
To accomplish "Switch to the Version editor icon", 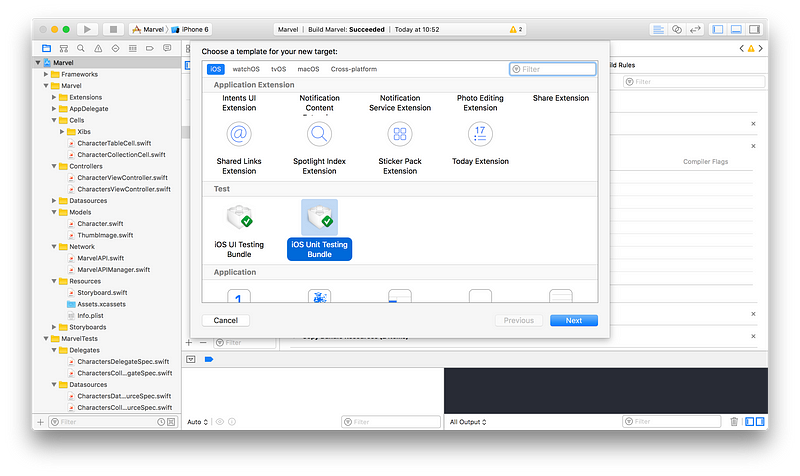I will tap(695, 30).
